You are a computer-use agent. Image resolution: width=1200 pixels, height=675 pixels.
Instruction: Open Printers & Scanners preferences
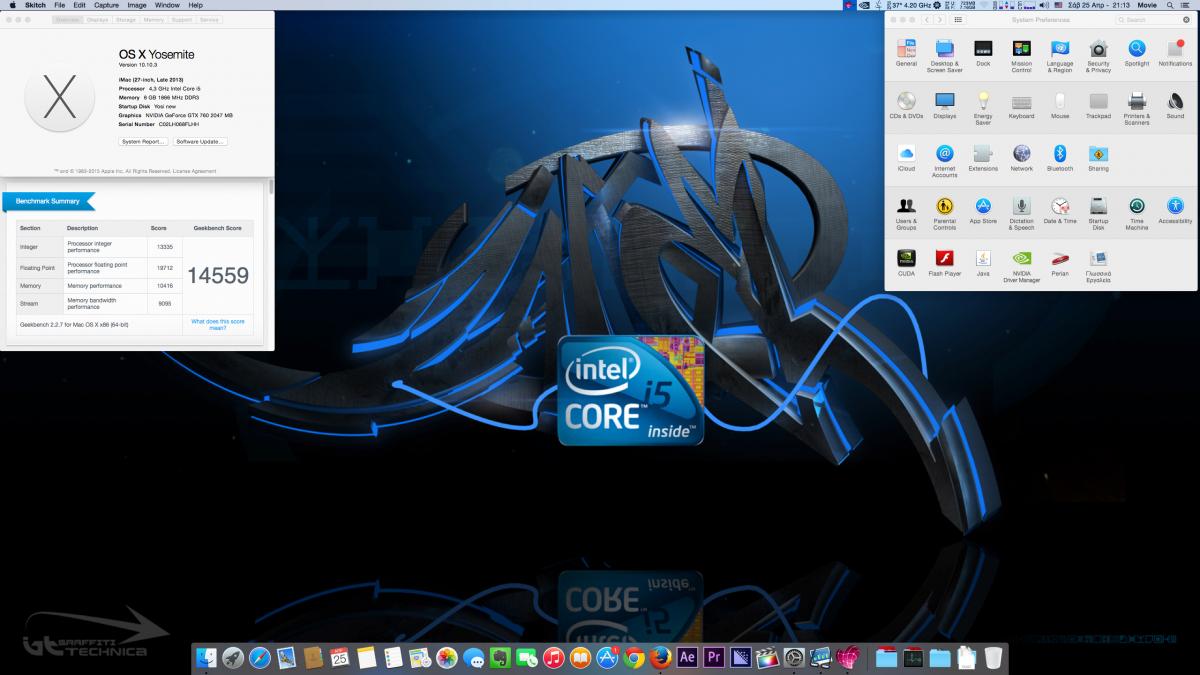point(1137,108)
